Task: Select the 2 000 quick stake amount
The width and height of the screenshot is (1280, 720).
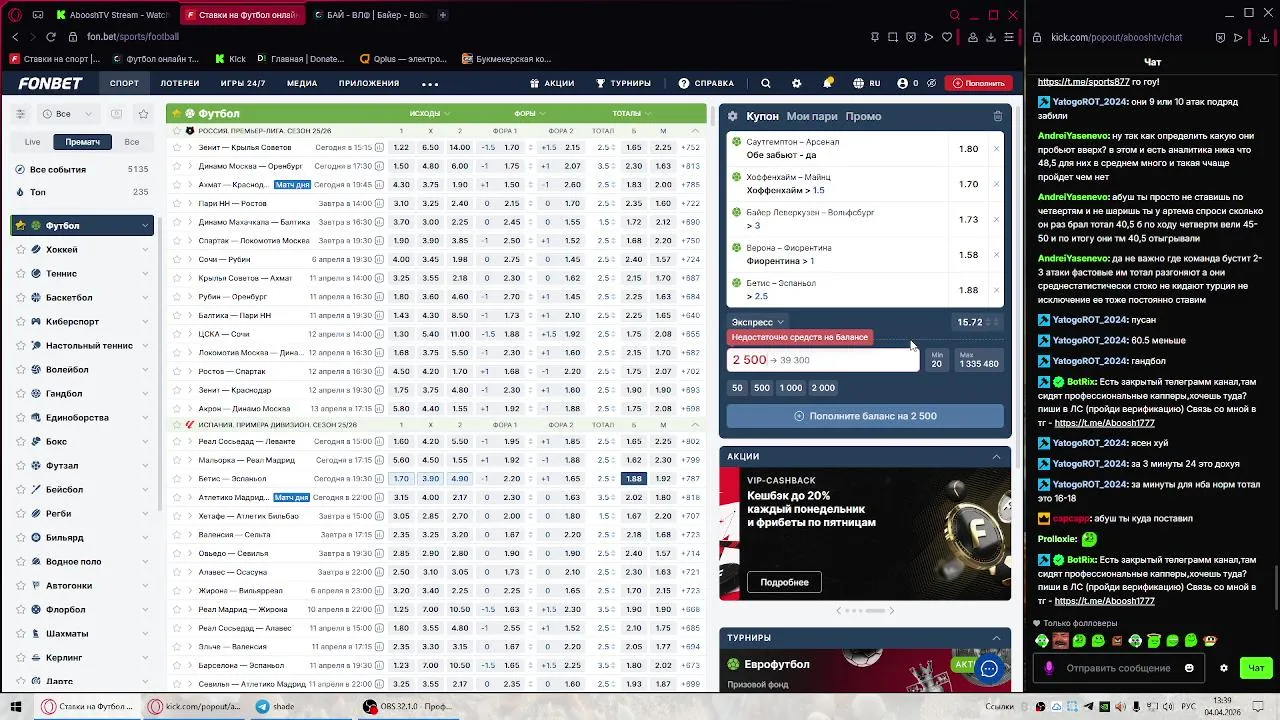Action: pyautogui.click(x=823, y=388)
